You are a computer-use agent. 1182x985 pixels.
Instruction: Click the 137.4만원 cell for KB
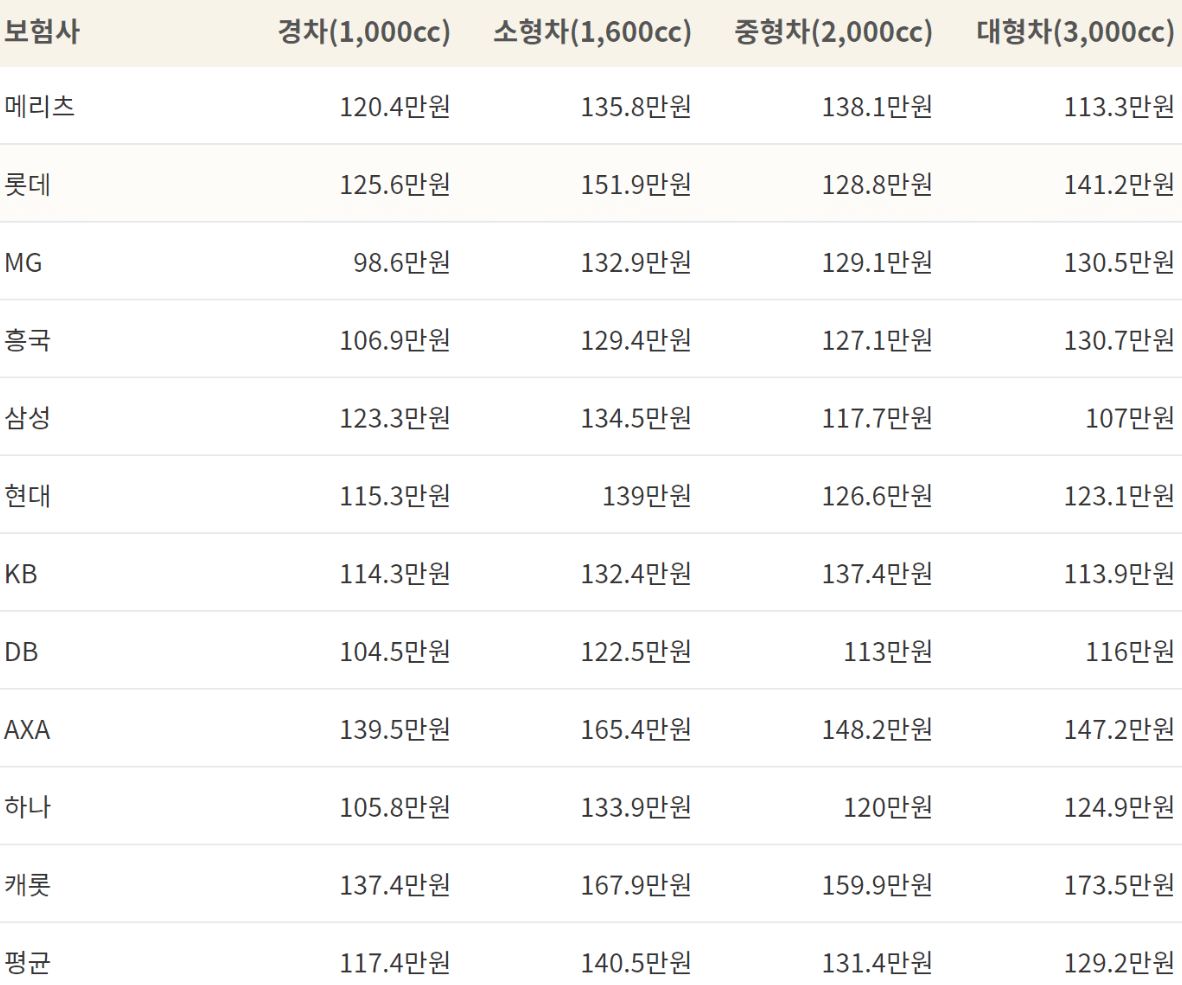coord(877,574)
